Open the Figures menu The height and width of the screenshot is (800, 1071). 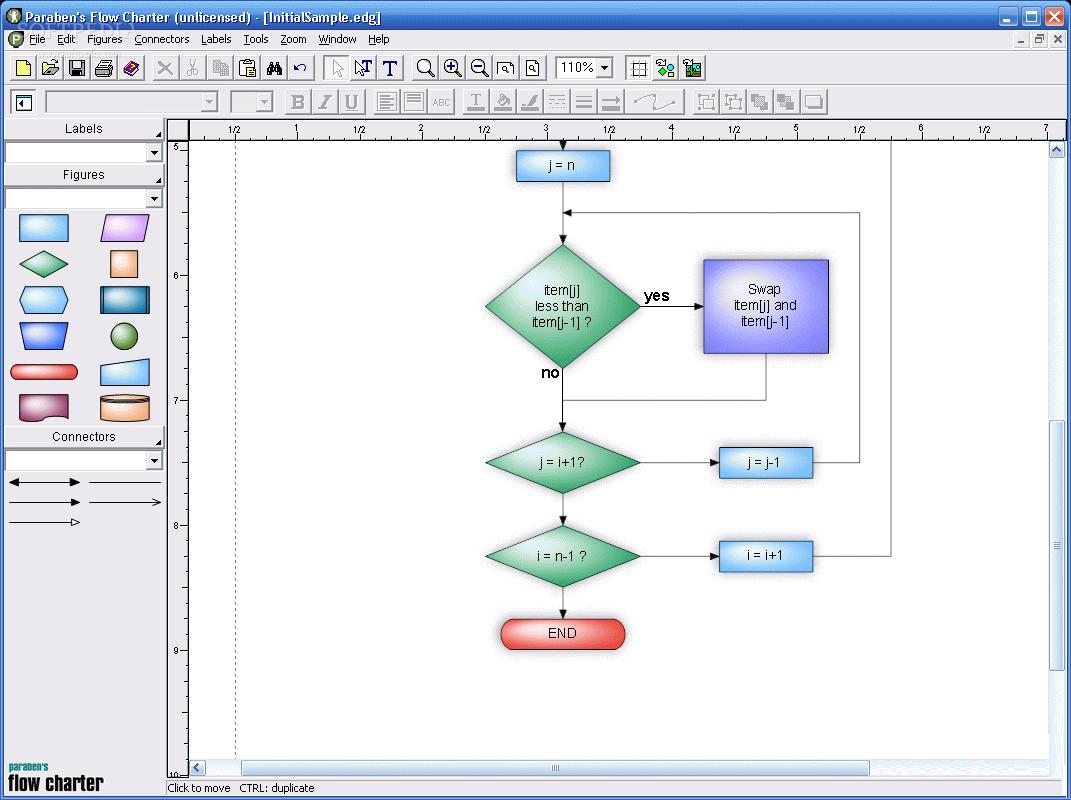pos(104,39)
